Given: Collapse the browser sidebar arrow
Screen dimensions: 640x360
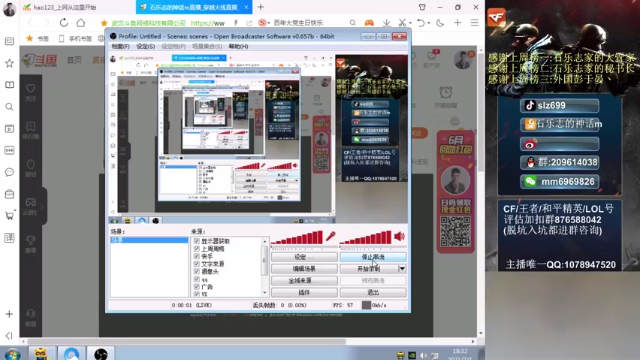Looking at the screenshot, I should coord(9,336).
